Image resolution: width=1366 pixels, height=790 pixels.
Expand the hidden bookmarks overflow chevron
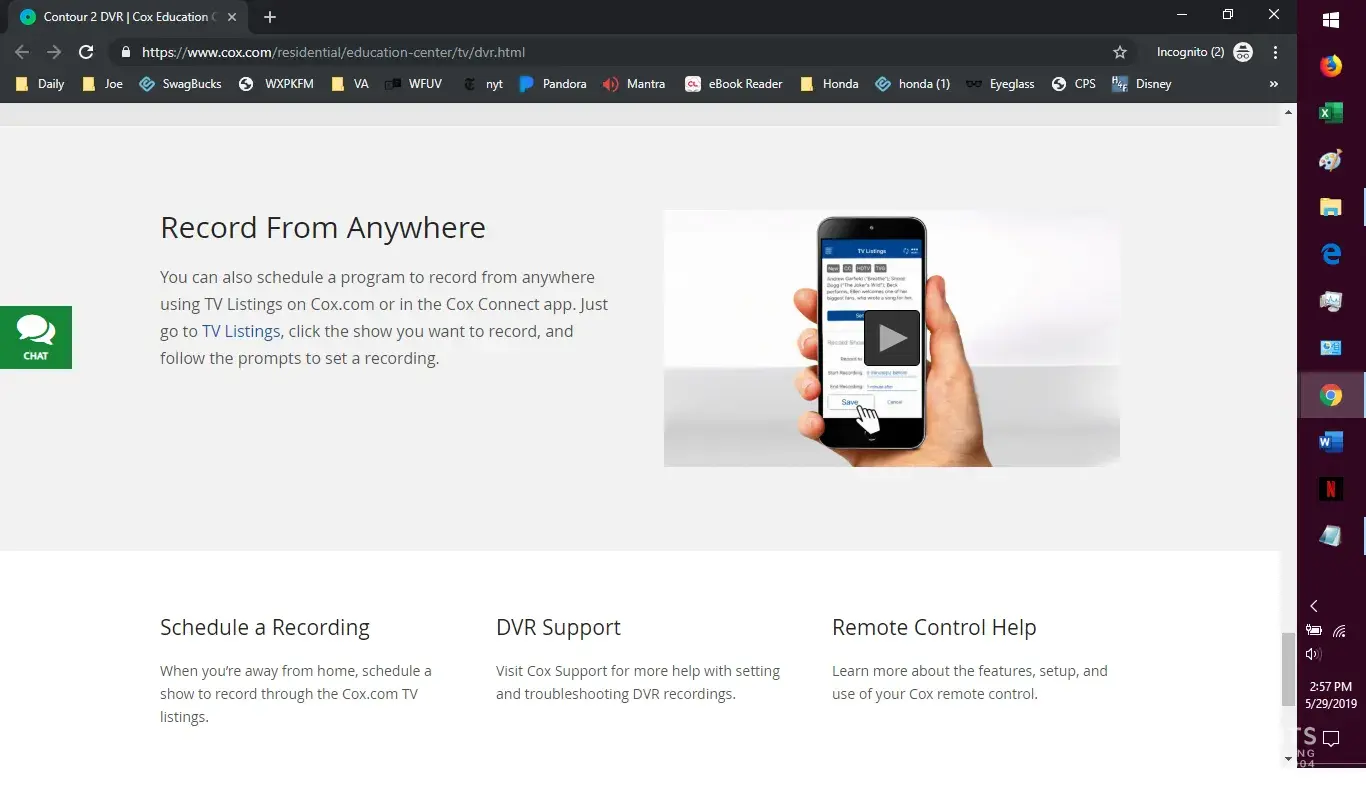[x=1273, y=84]
